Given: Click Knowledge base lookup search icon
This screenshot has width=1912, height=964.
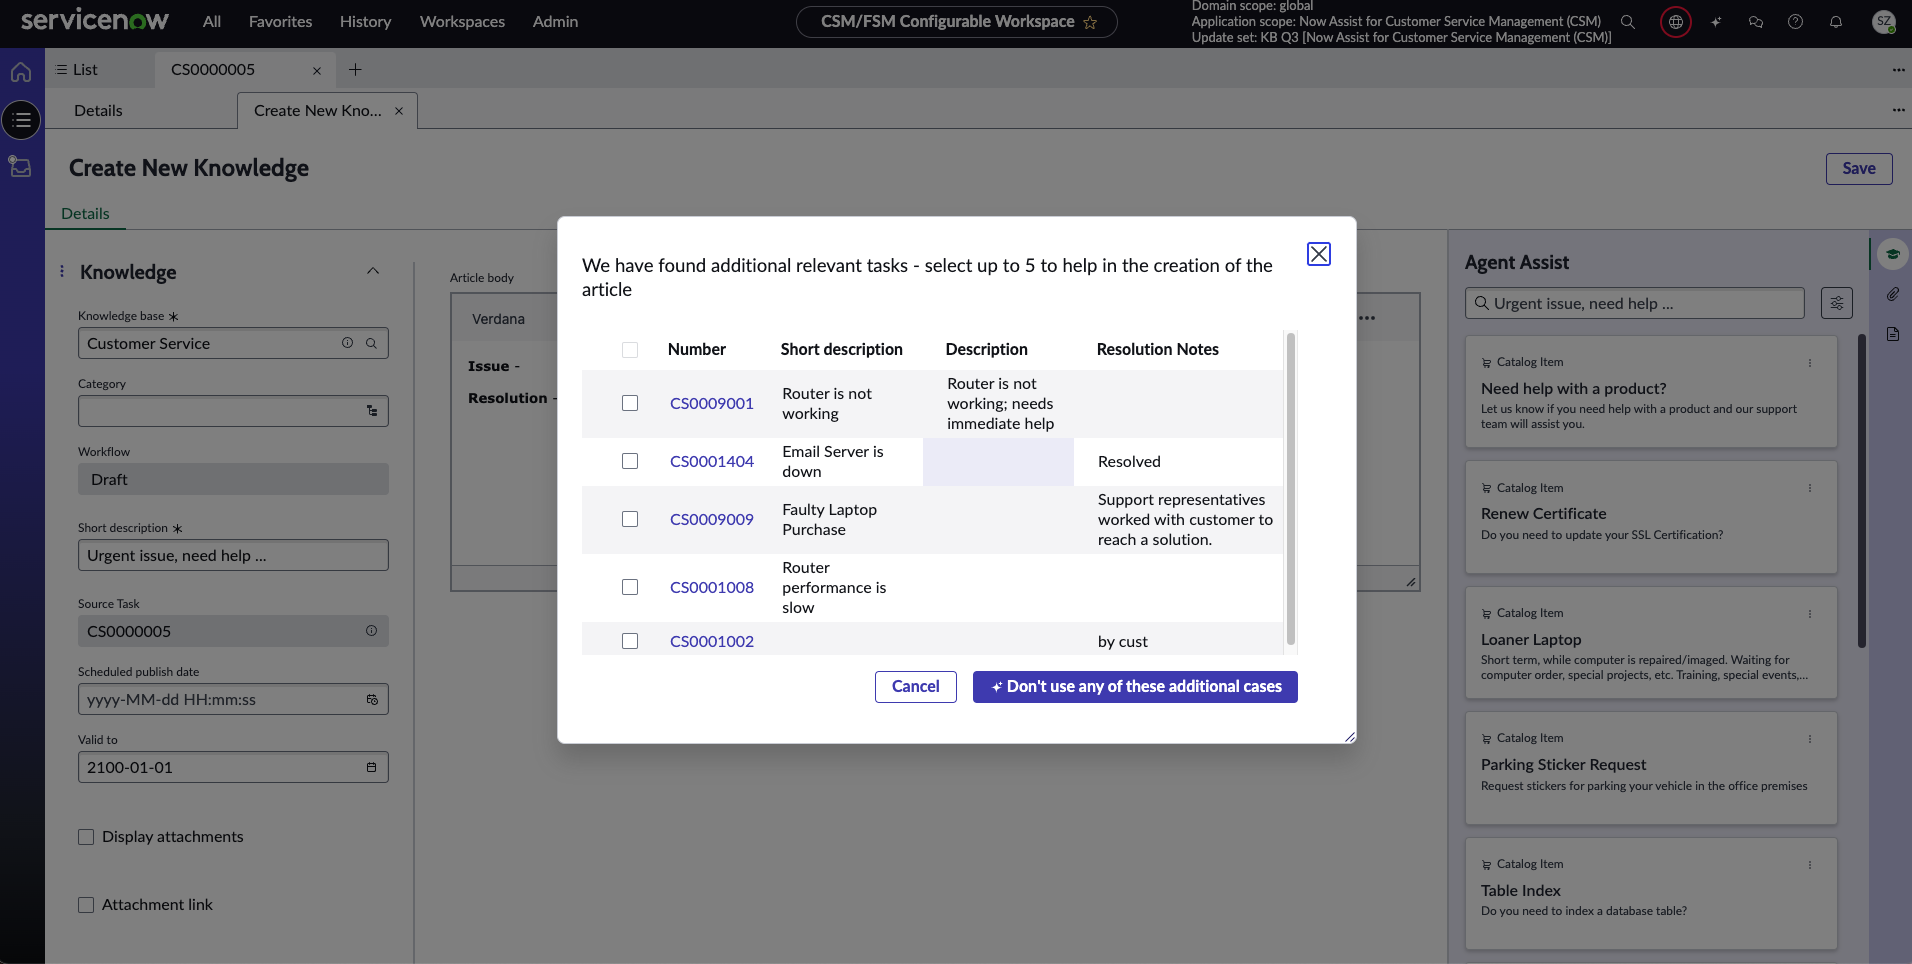Looking at the screenshot, I should click(x=371, y=343).
